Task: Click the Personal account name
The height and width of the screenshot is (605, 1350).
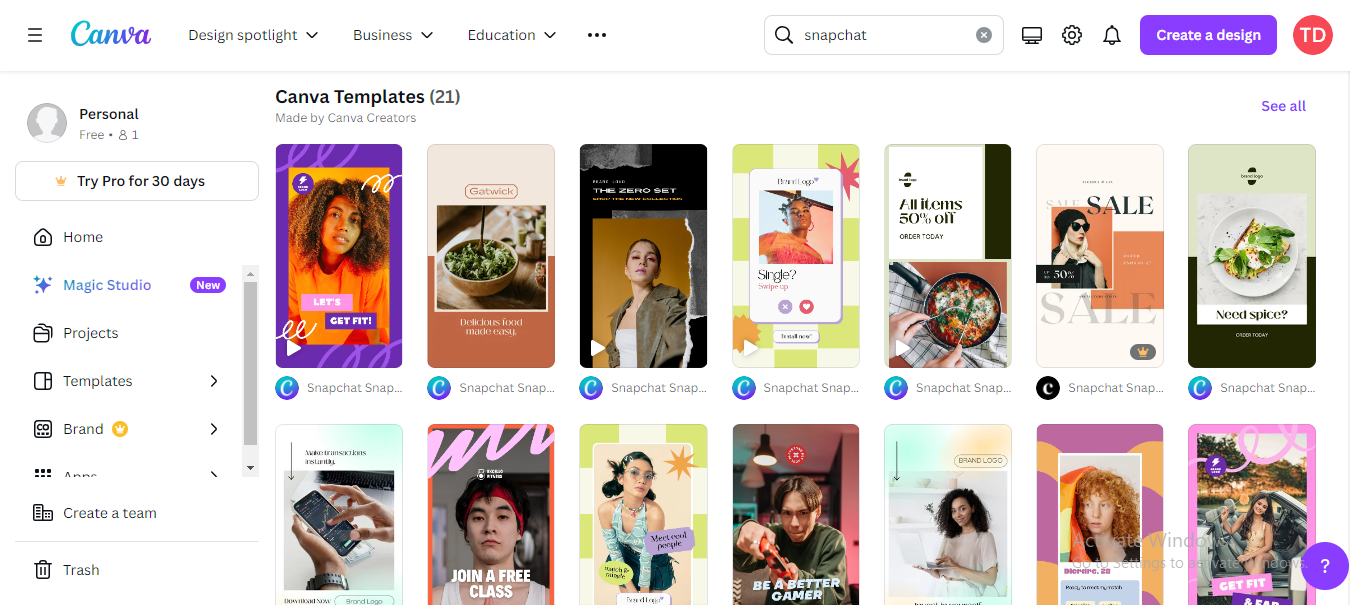Action: 109,114
